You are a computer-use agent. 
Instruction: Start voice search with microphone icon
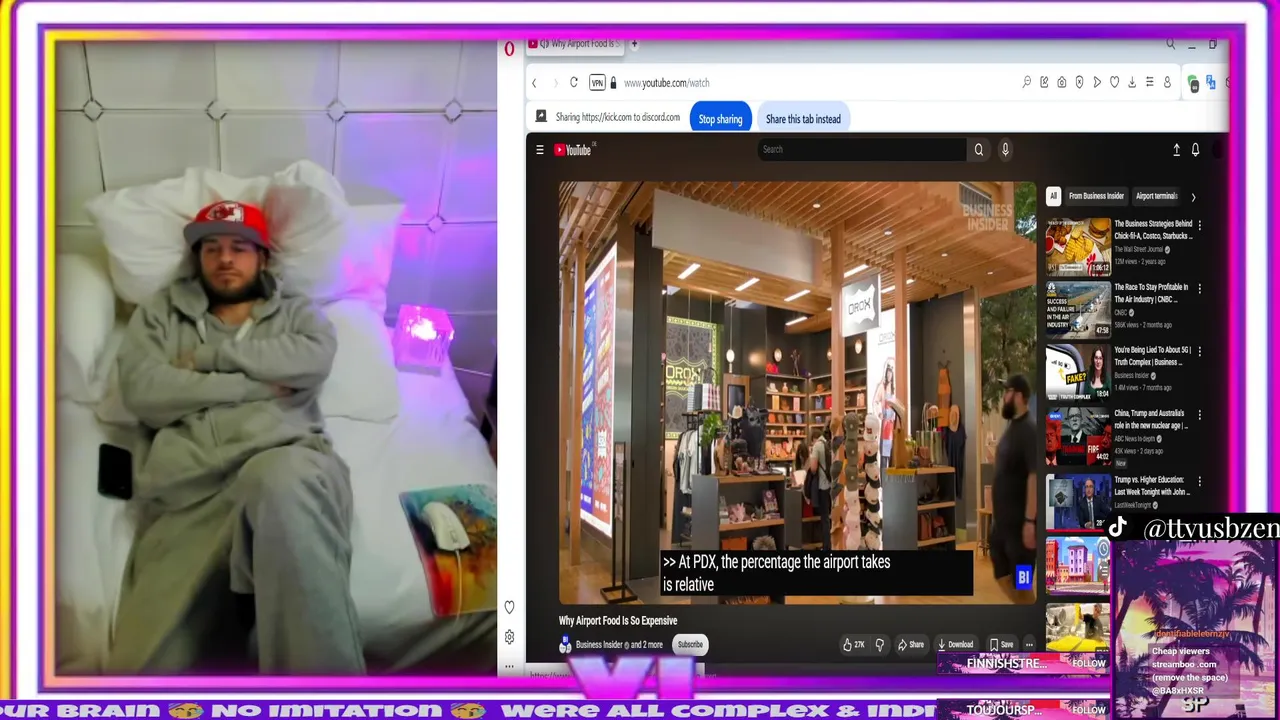click(x=1005, y=150)
